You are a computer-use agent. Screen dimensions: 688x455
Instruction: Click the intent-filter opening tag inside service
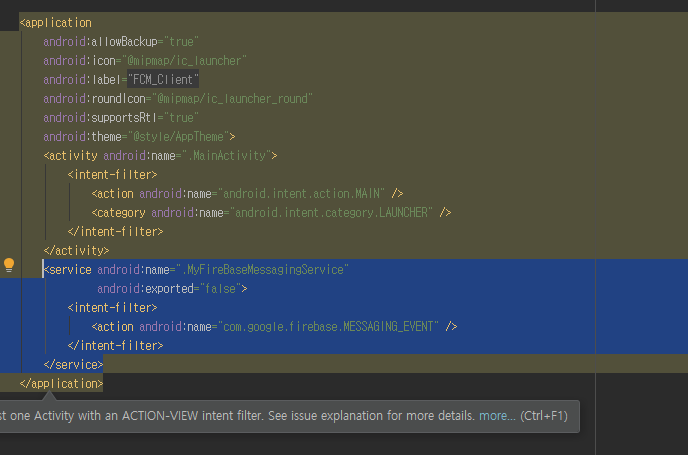tap(112, 308)
